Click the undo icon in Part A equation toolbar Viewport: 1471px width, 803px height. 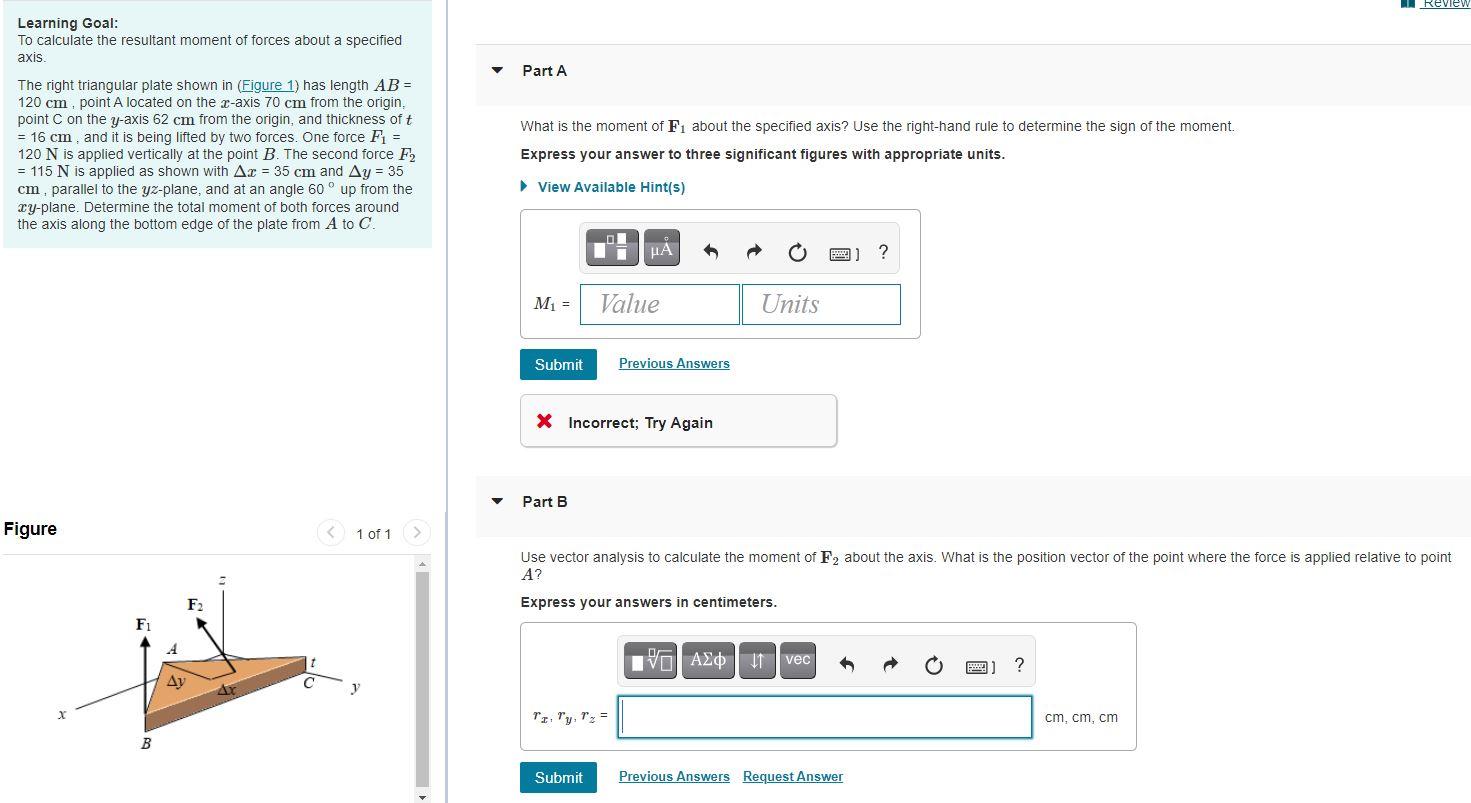pyautogui.click(x=712, y=252)
